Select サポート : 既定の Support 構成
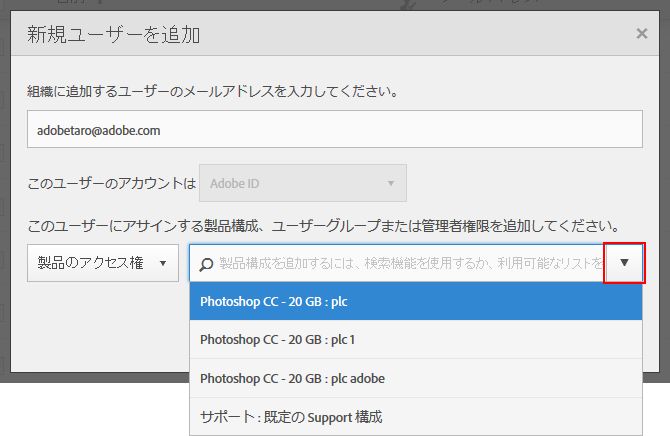This screenshot has height=436, width=670. tap(416, 417)
